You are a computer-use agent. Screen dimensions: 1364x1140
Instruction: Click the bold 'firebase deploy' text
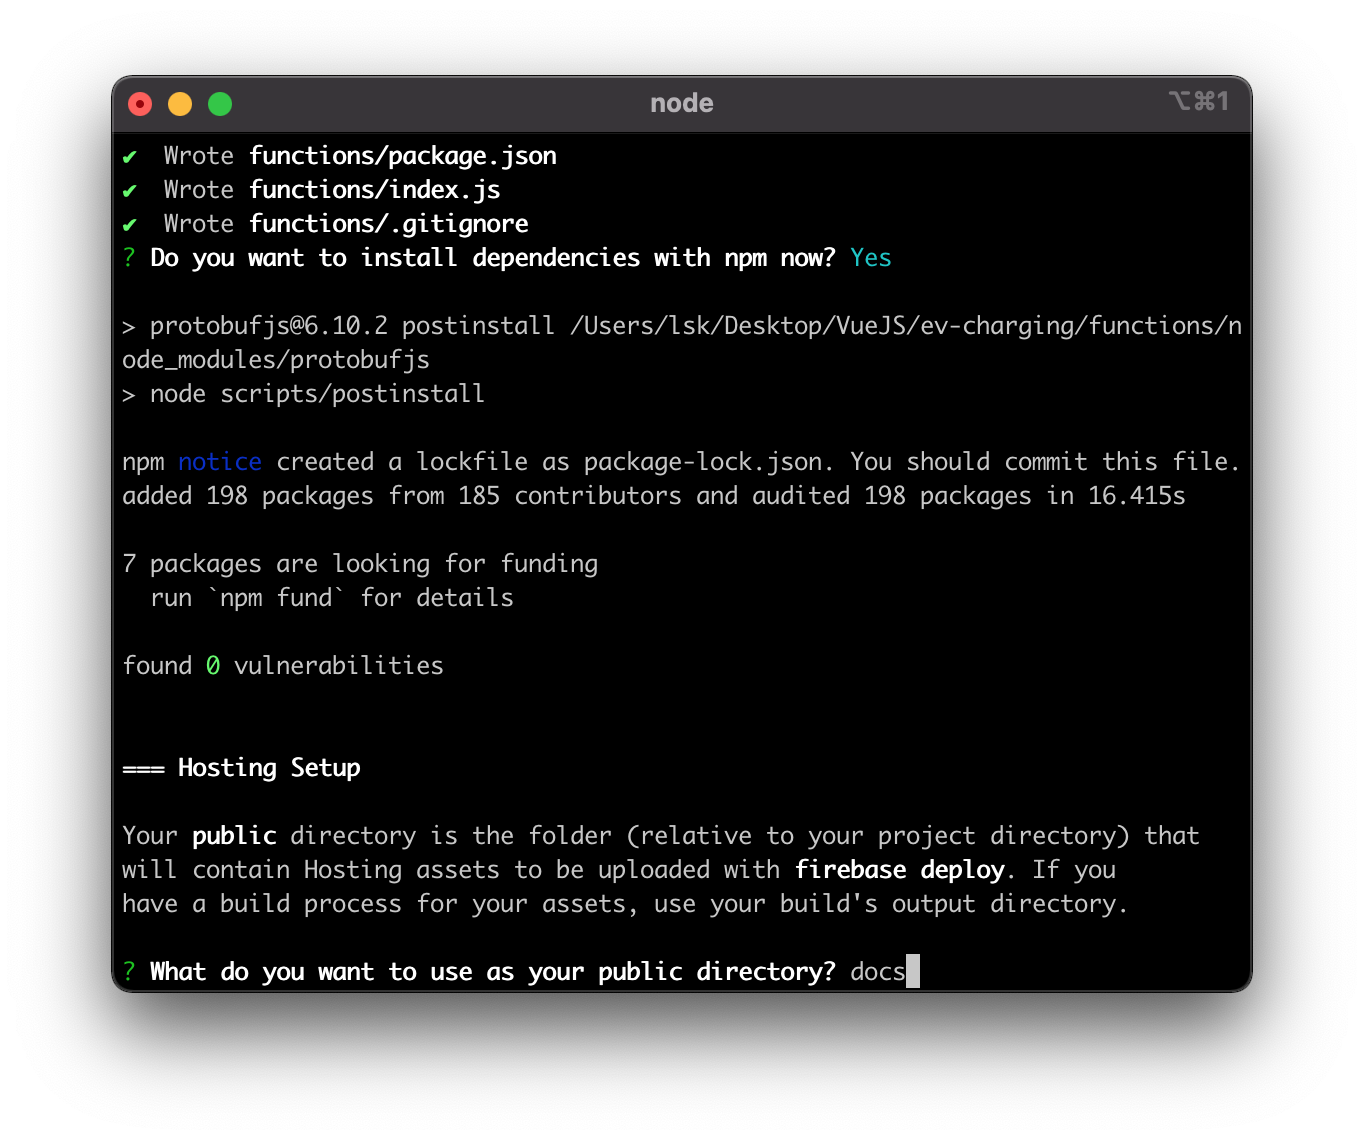(899, 870)
